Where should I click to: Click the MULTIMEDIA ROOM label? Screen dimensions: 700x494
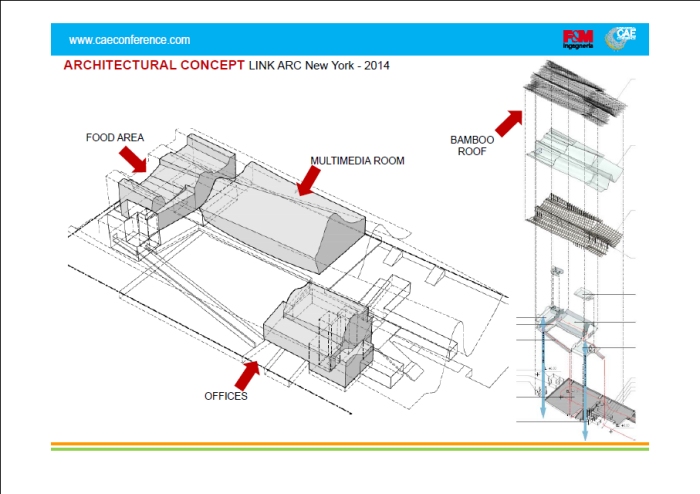[357, 160]
